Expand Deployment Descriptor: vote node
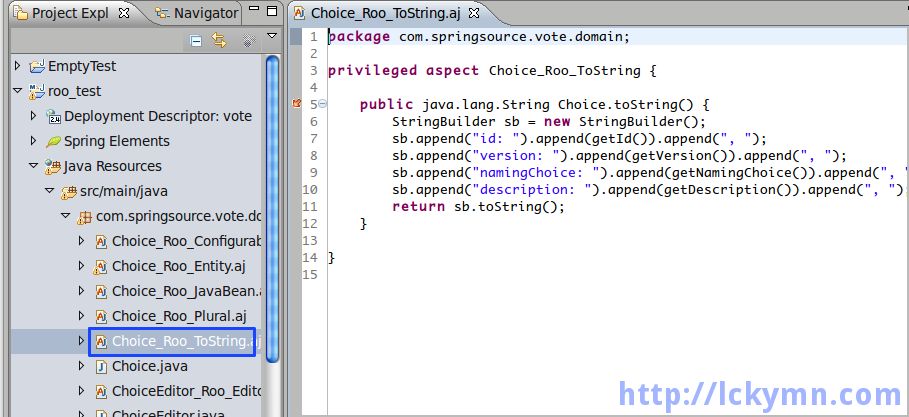Viewport: 909px width, 417px height. [33, 115]
